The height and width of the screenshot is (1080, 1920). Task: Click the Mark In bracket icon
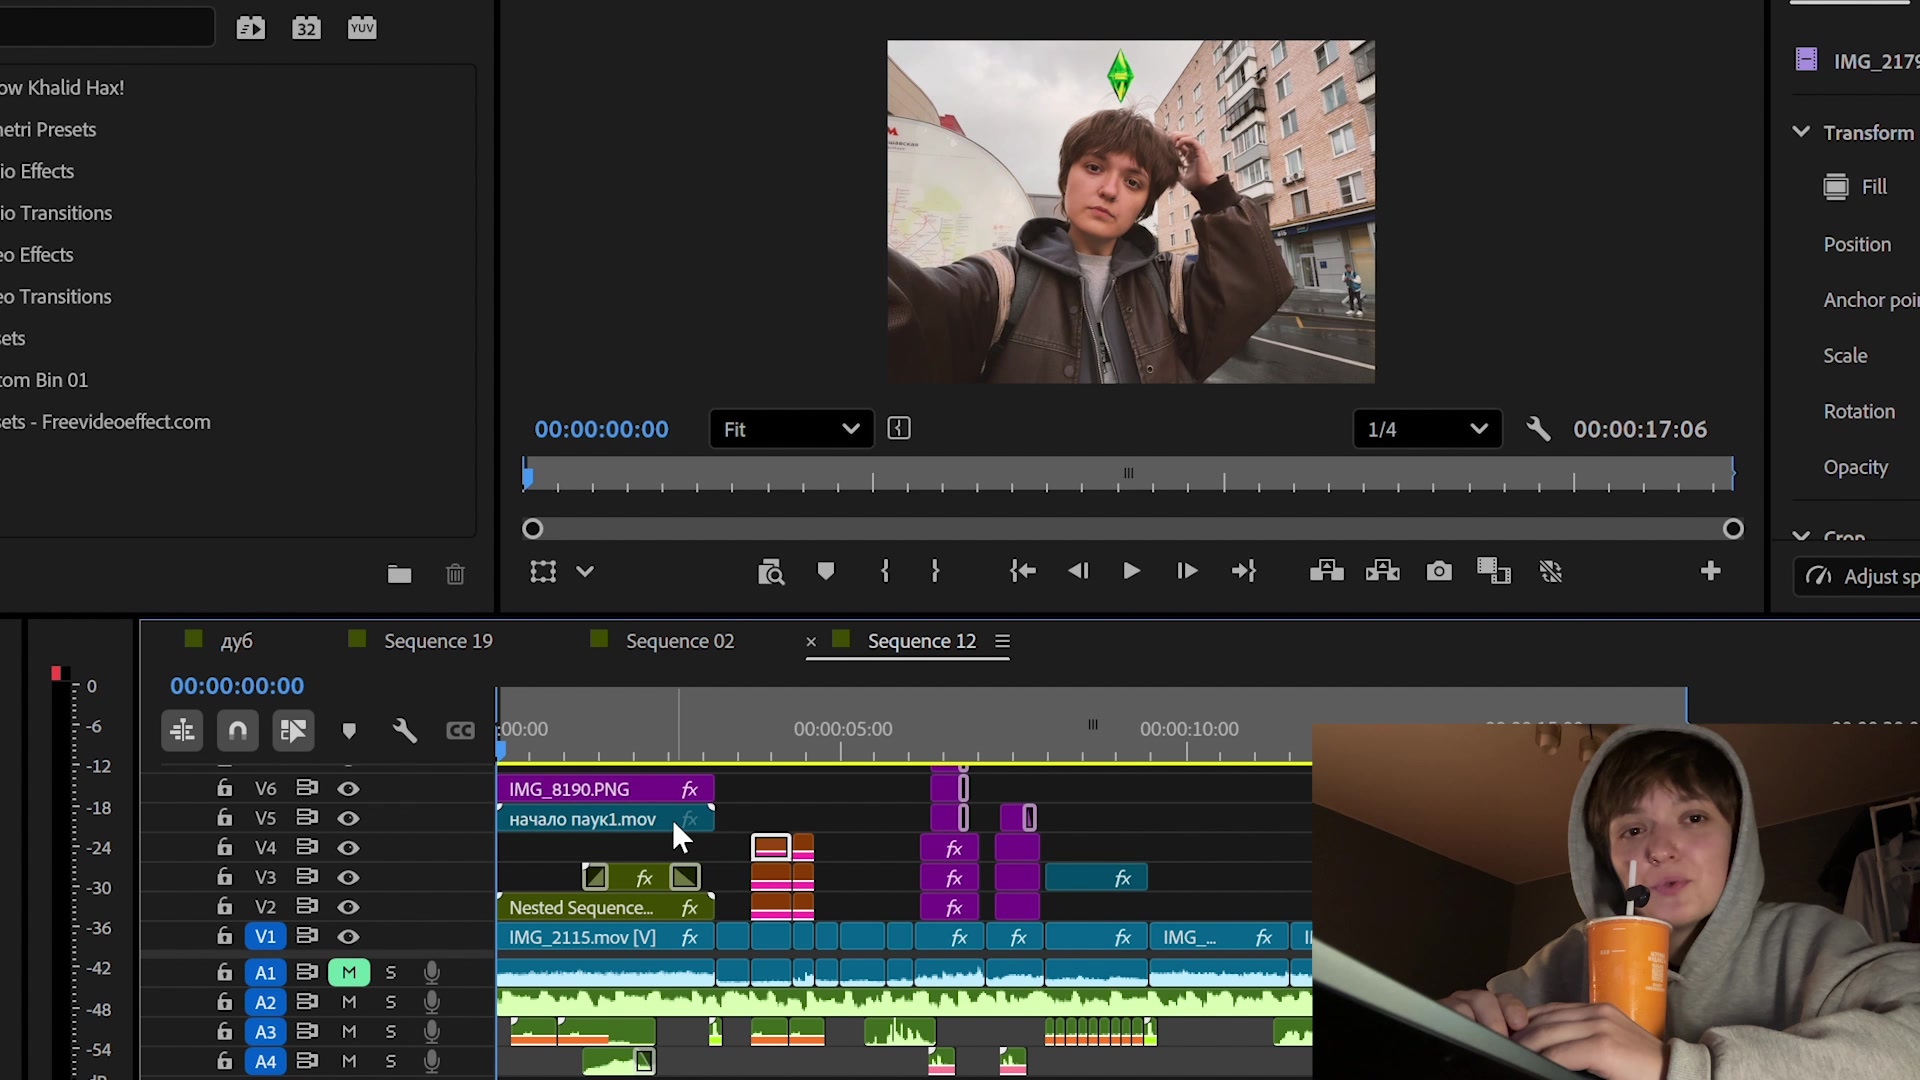pyautogui.click(x=885, y=571)
